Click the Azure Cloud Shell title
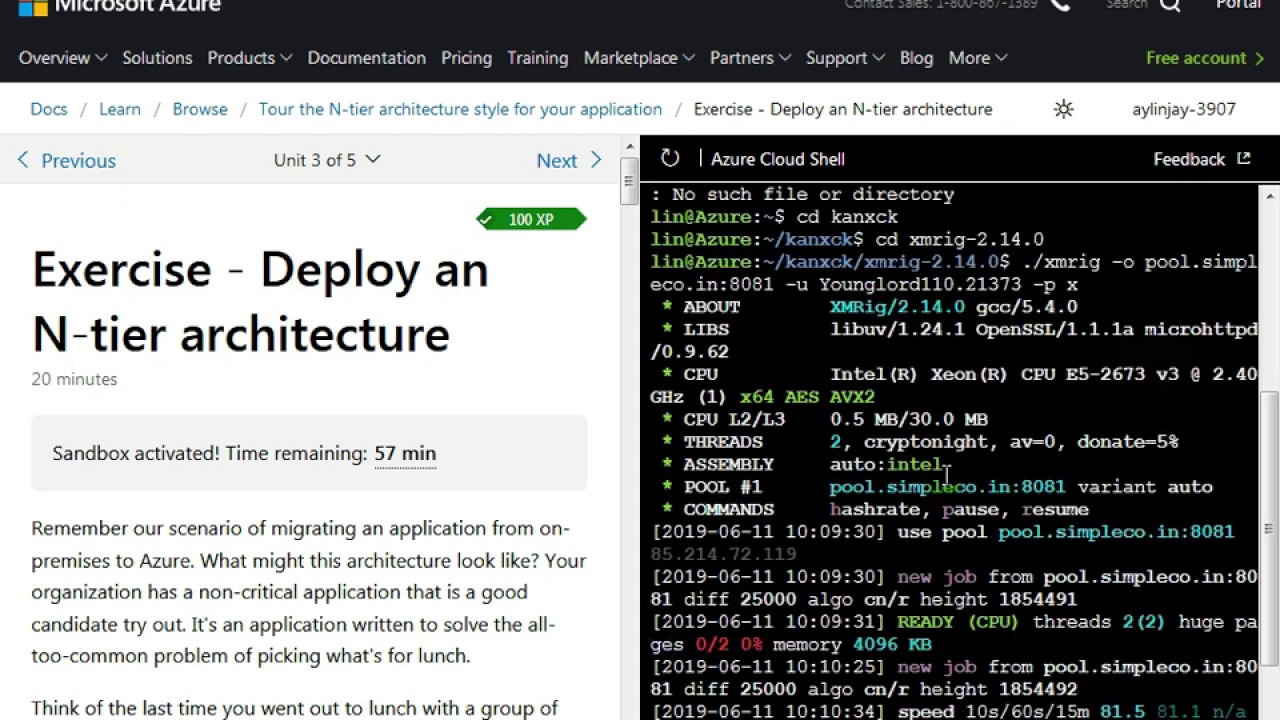This screenshot has height=720, width=1280. click(x=778, y=159)
